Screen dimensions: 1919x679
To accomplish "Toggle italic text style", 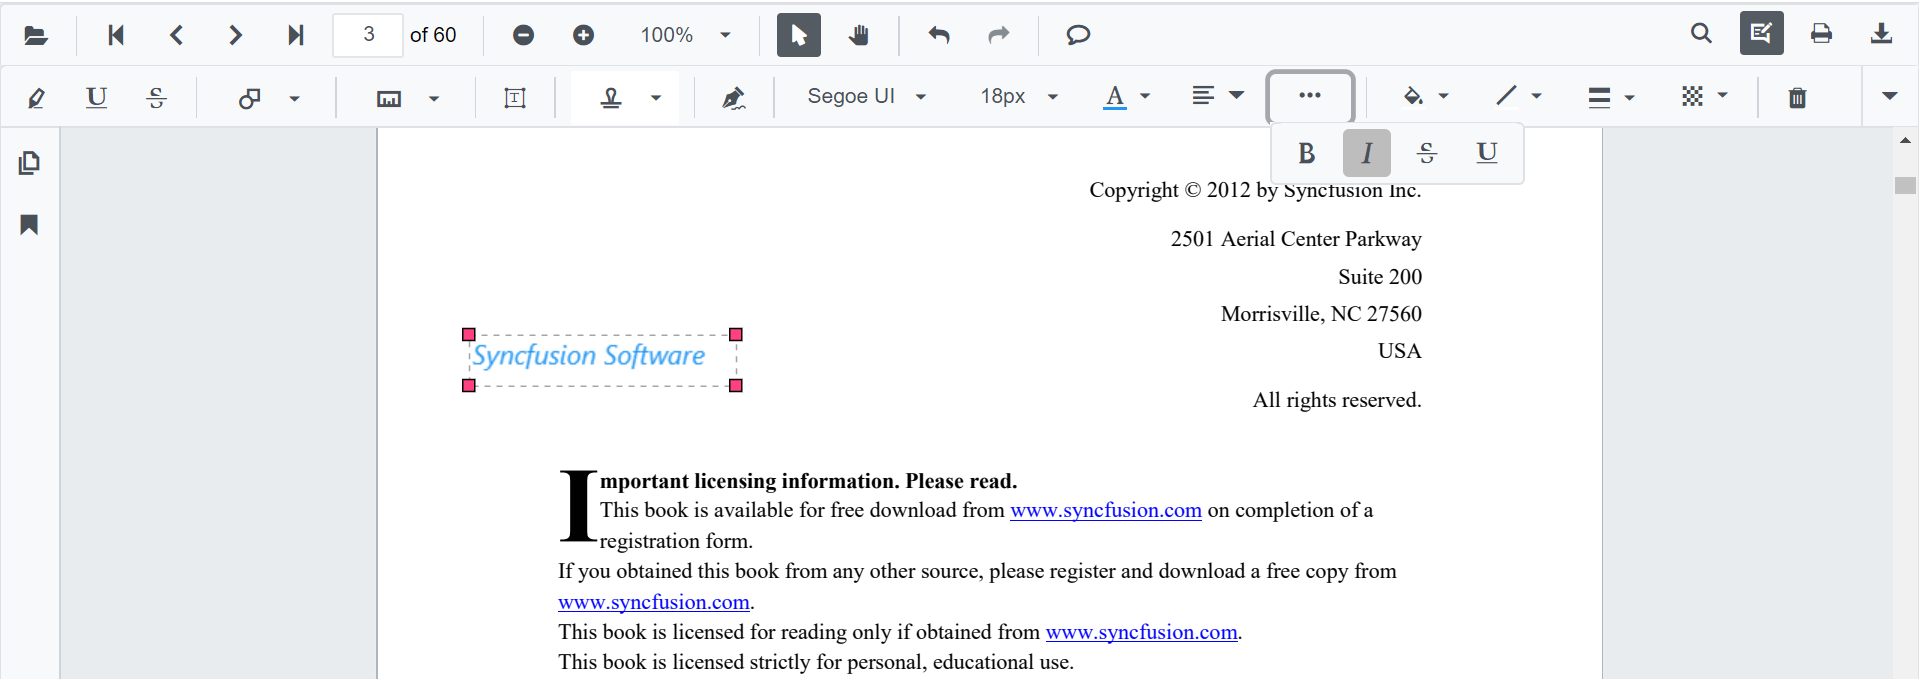I will (x=1366, y=153).
